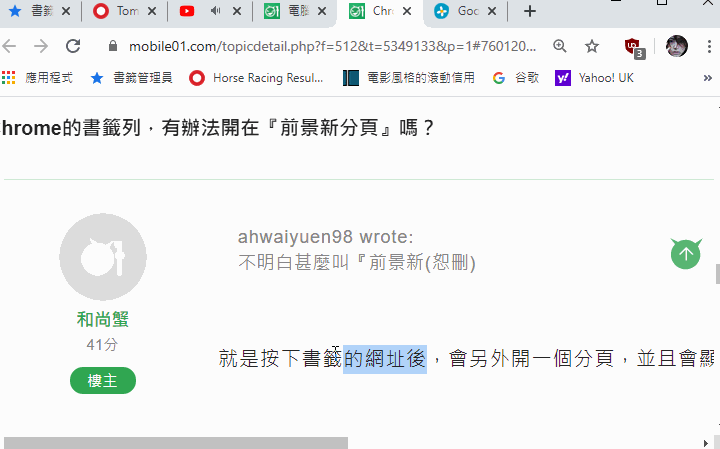
Task: Switch to the YouTube tab playing audio
Action: tap(187, 11)
